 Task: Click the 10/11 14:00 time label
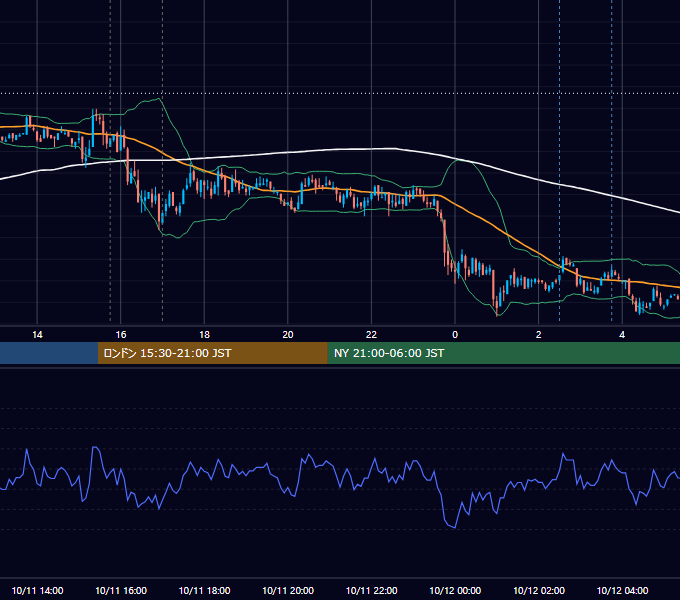pos(37,590)
